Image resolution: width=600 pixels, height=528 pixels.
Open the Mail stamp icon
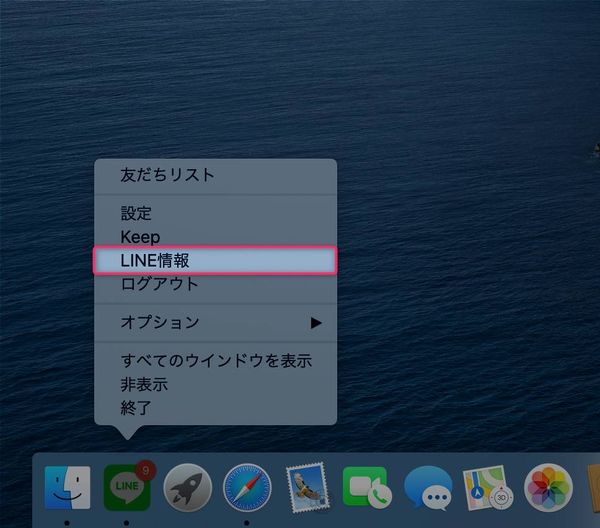(x=307, y=487)
